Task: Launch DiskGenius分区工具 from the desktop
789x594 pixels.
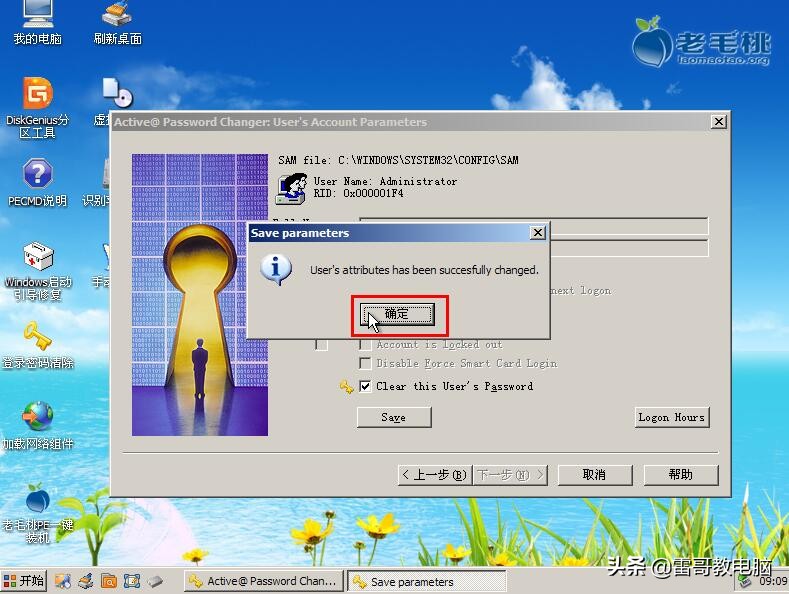Action: pyautogui.click(x=38, y=107)
